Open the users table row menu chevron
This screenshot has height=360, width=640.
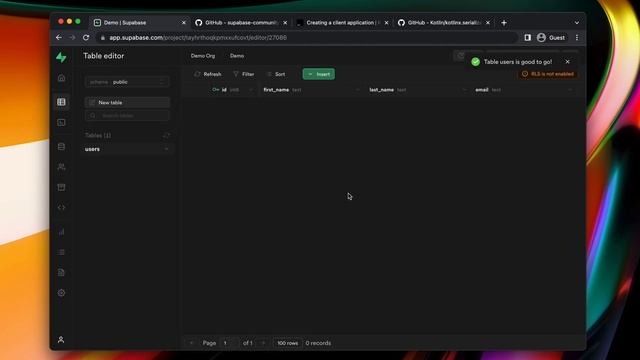[166, 149]
